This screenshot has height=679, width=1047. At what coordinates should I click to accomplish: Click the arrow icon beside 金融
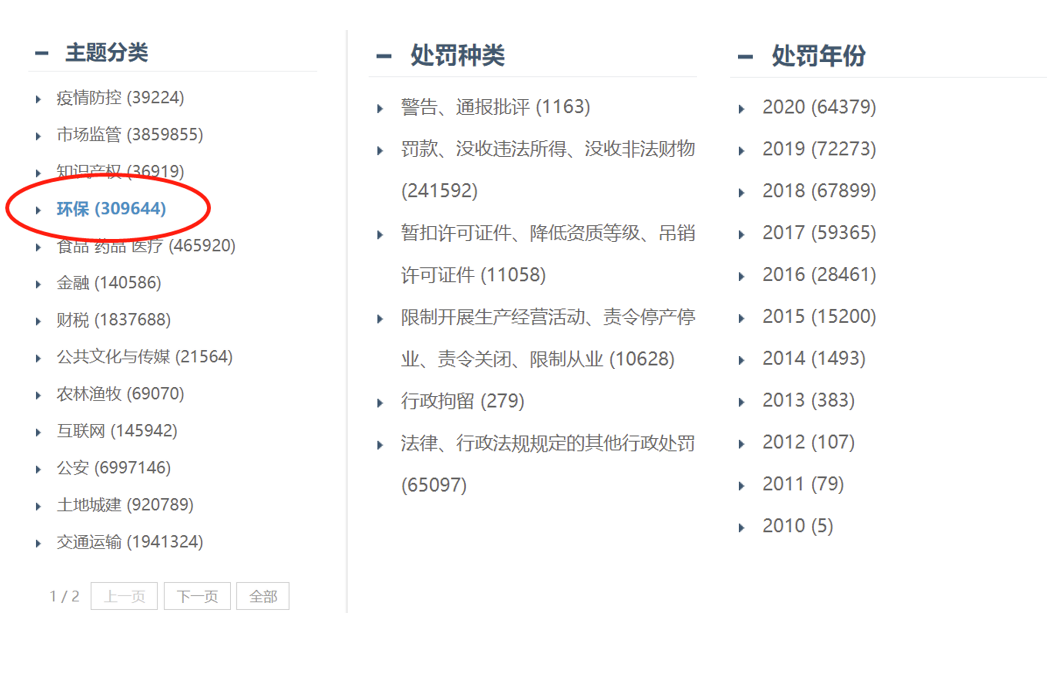point(38,283)
